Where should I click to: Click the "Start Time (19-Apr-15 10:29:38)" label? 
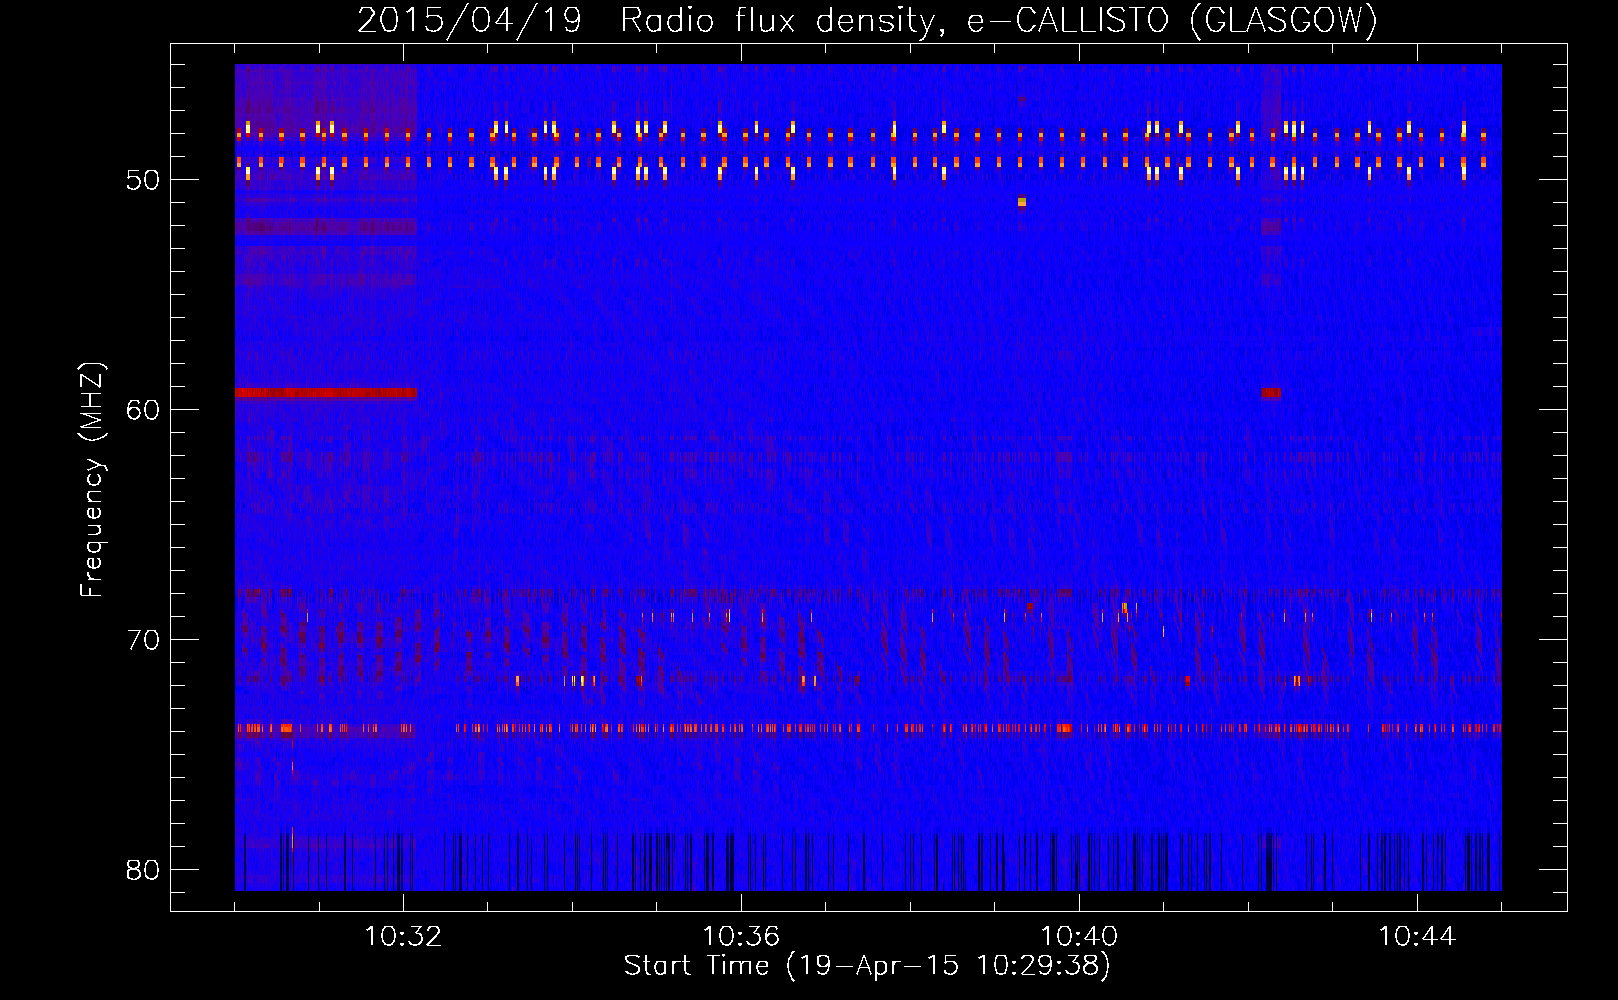[x=867, y=966]
